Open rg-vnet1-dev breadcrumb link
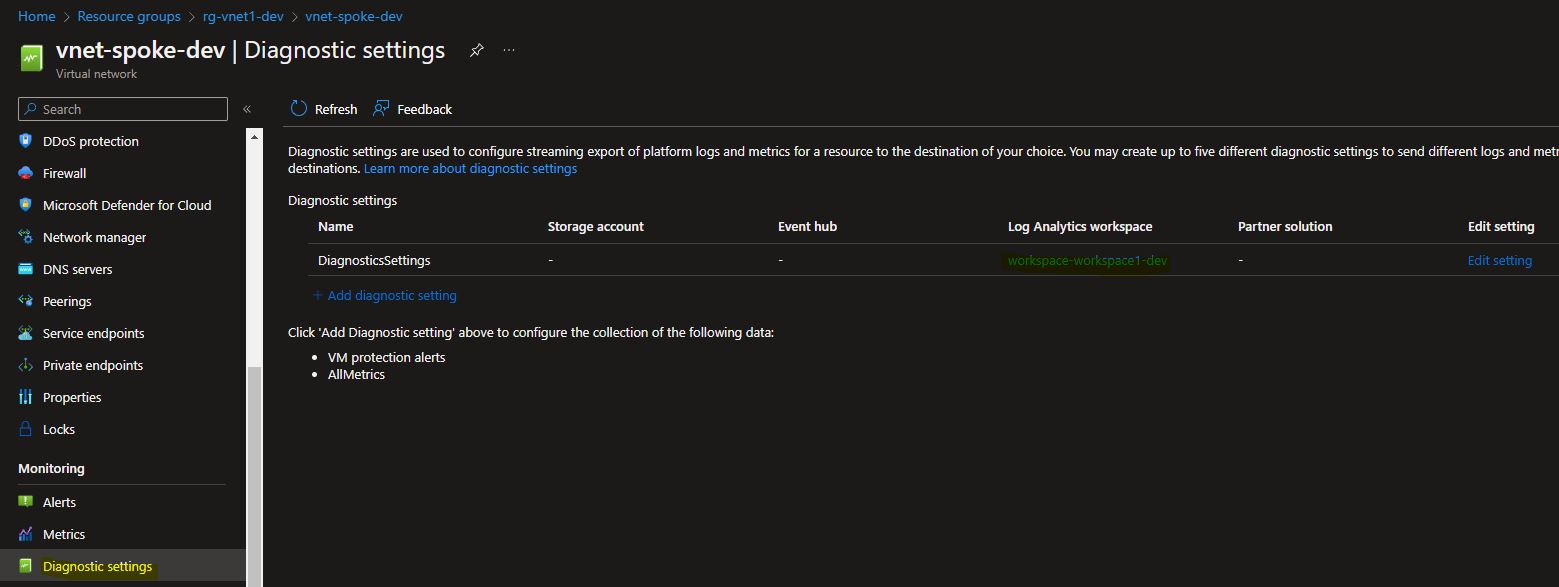 tap(243, 16)
